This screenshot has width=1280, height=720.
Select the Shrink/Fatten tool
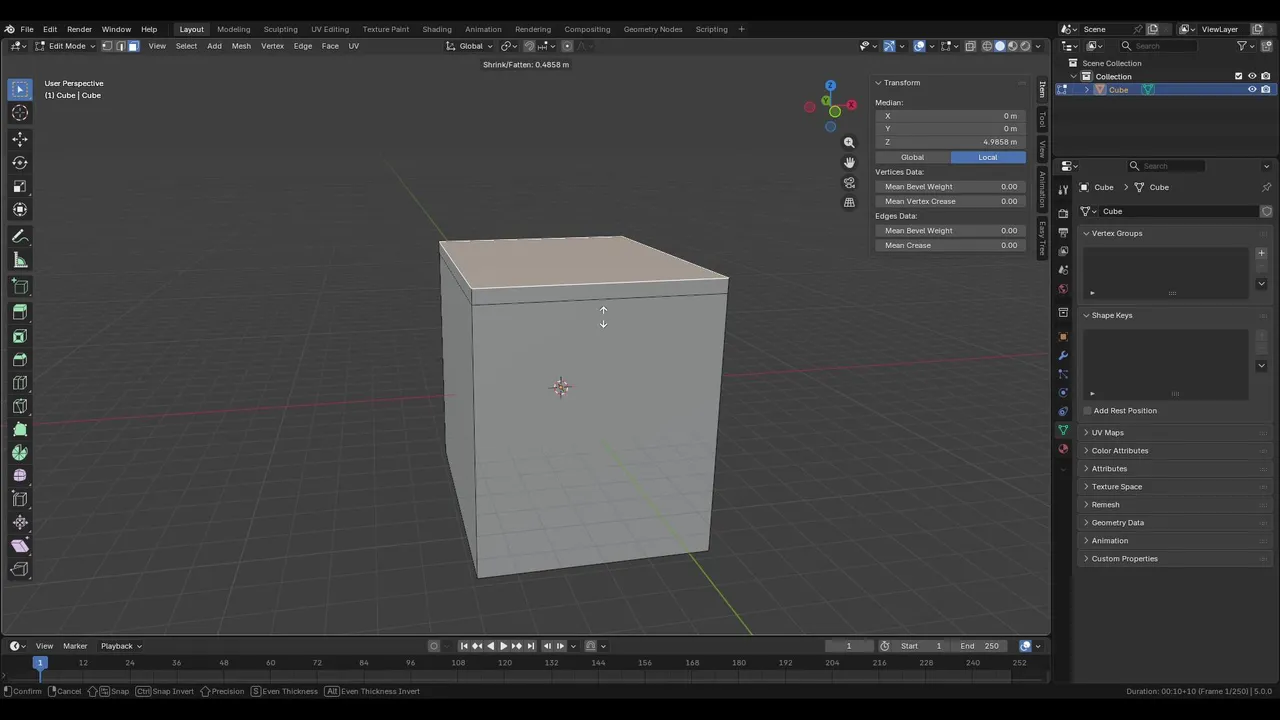pyautogui.click(x=20, y=522)
